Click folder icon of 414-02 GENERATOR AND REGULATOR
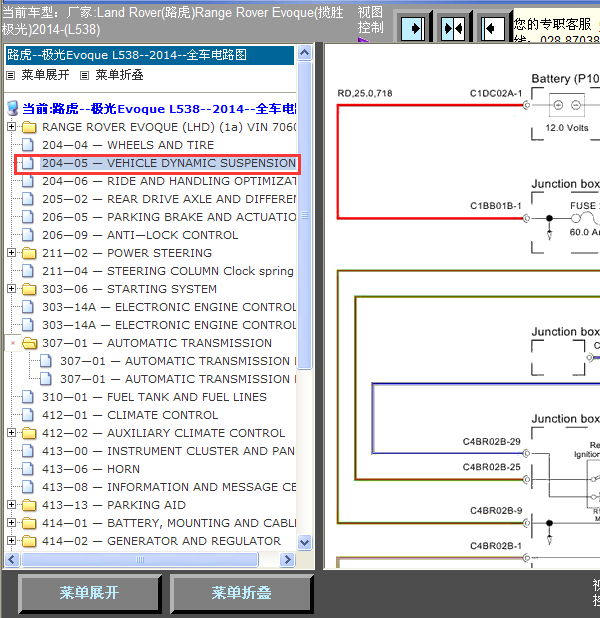Image resolution: width=600 pixels, height=618 pixels. point(29,541)
